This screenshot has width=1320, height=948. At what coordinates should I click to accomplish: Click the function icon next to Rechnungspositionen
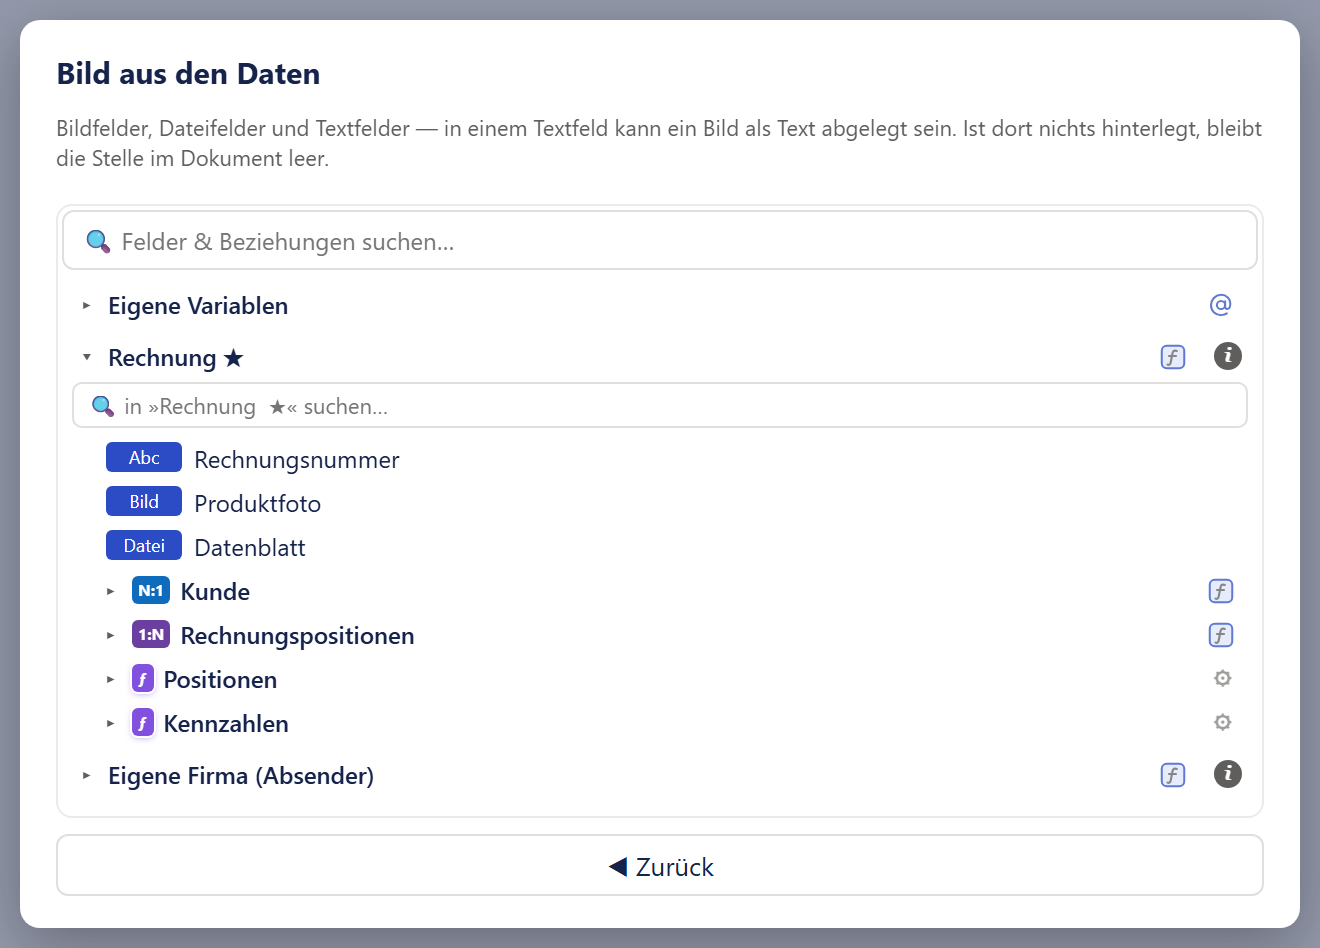(x=1221, y=635)
